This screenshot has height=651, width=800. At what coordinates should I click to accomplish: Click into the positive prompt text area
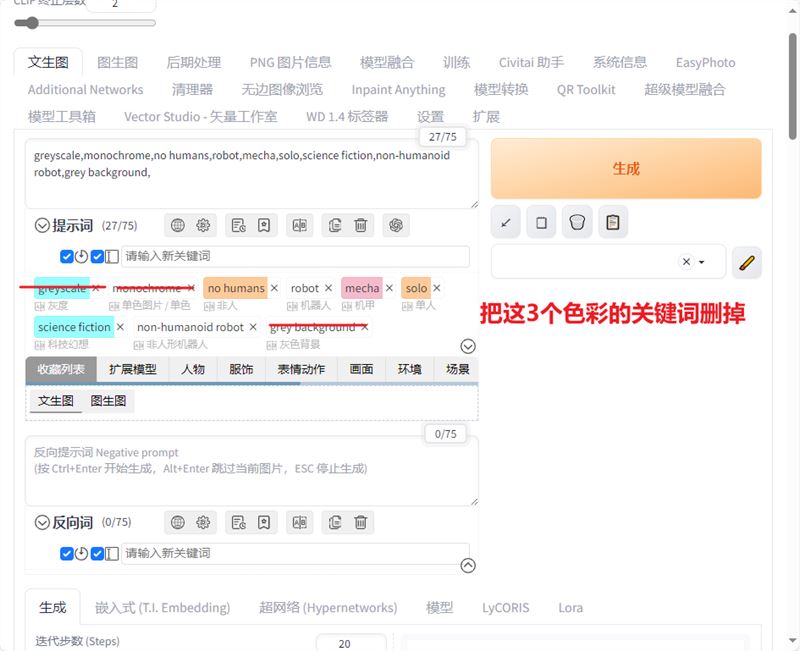[252, 173]
